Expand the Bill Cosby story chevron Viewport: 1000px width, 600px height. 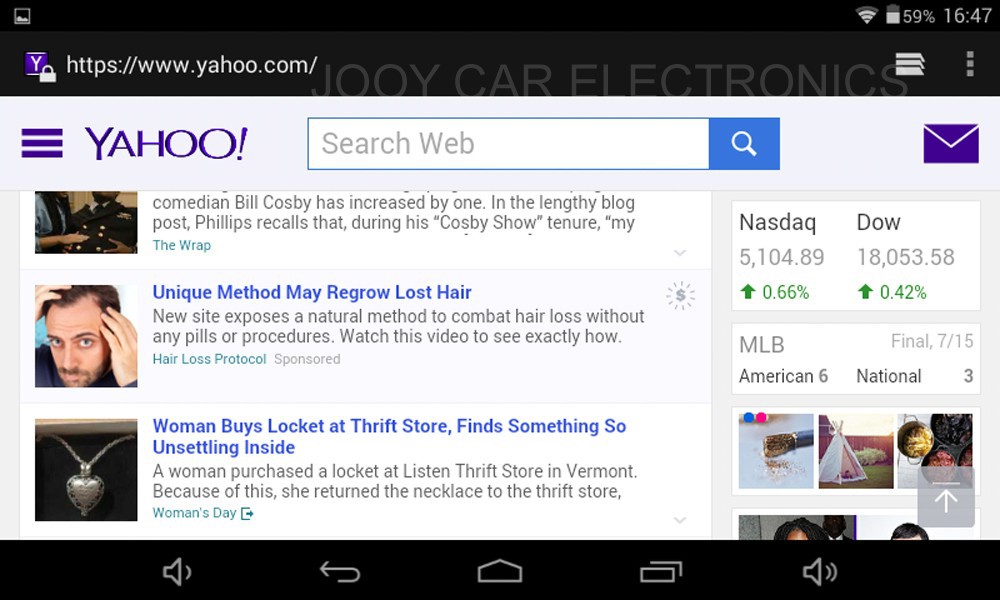click(x=680, y=252)
